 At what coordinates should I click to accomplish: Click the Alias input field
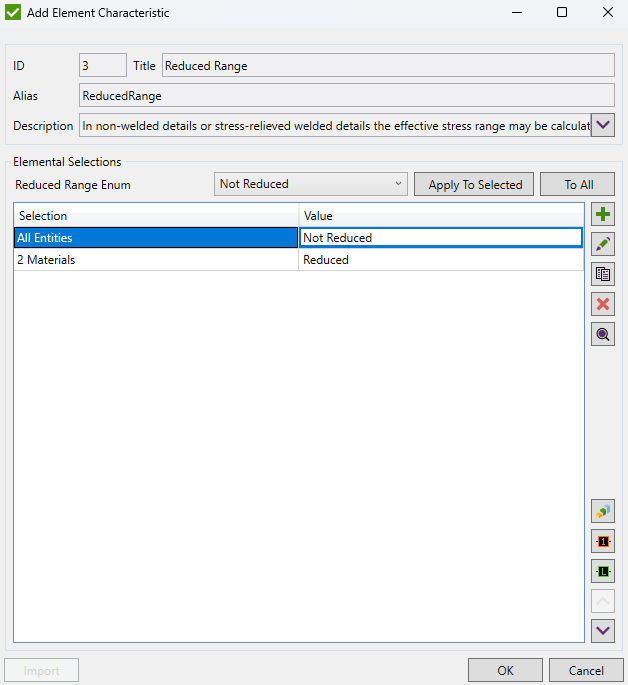(x=346, y=96)
